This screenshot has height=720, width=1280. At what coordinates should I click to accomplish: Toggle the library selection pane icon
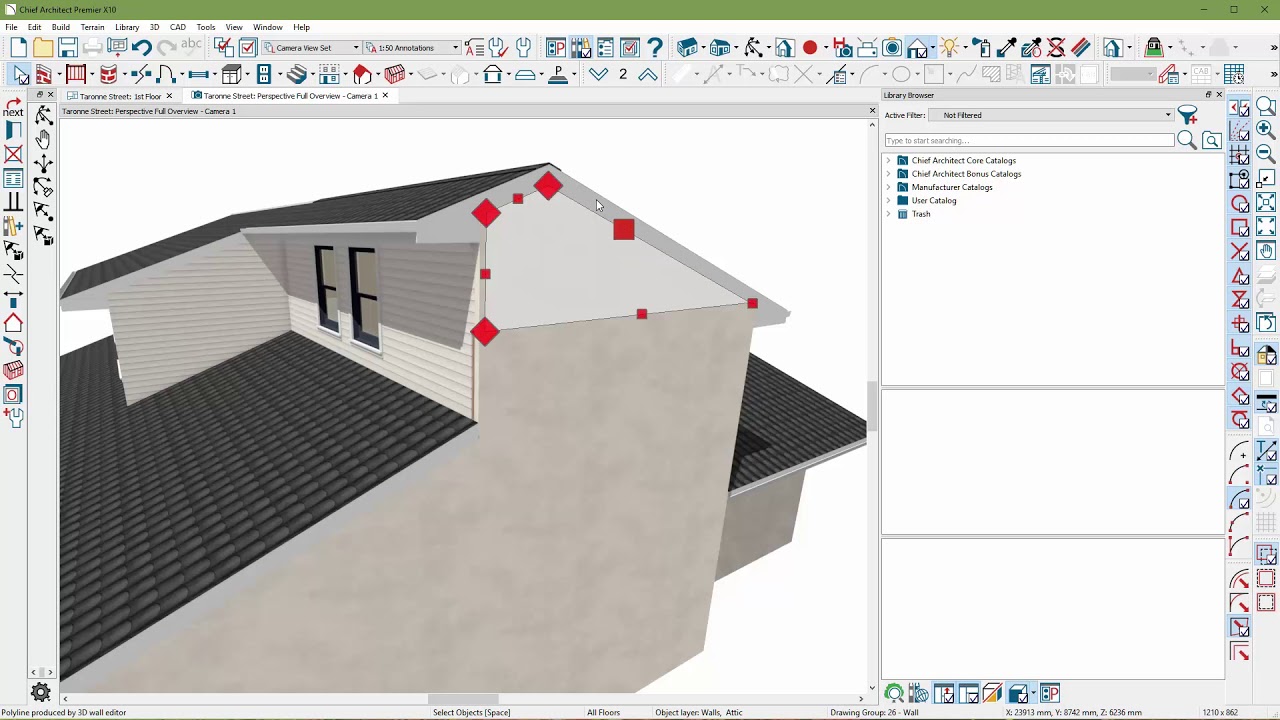(x=968, y=693)
